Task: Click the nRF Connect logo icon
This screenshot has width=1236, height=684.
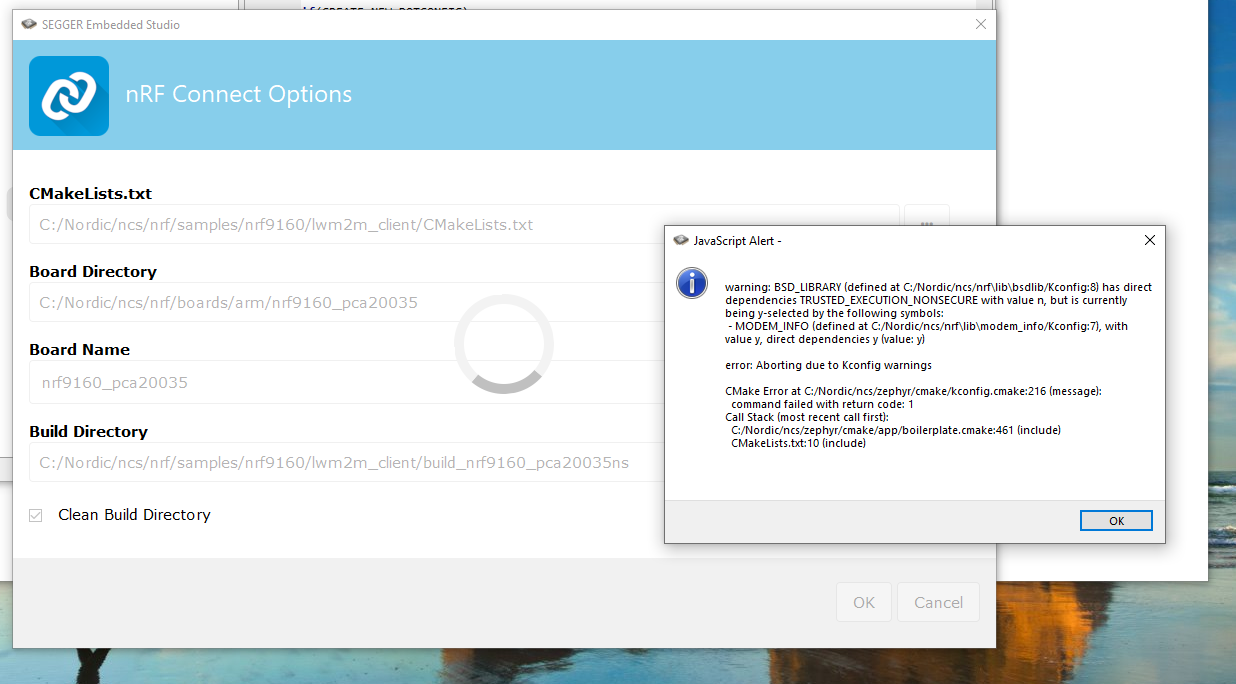Action: pyautogui.click(x=69, y=95)
